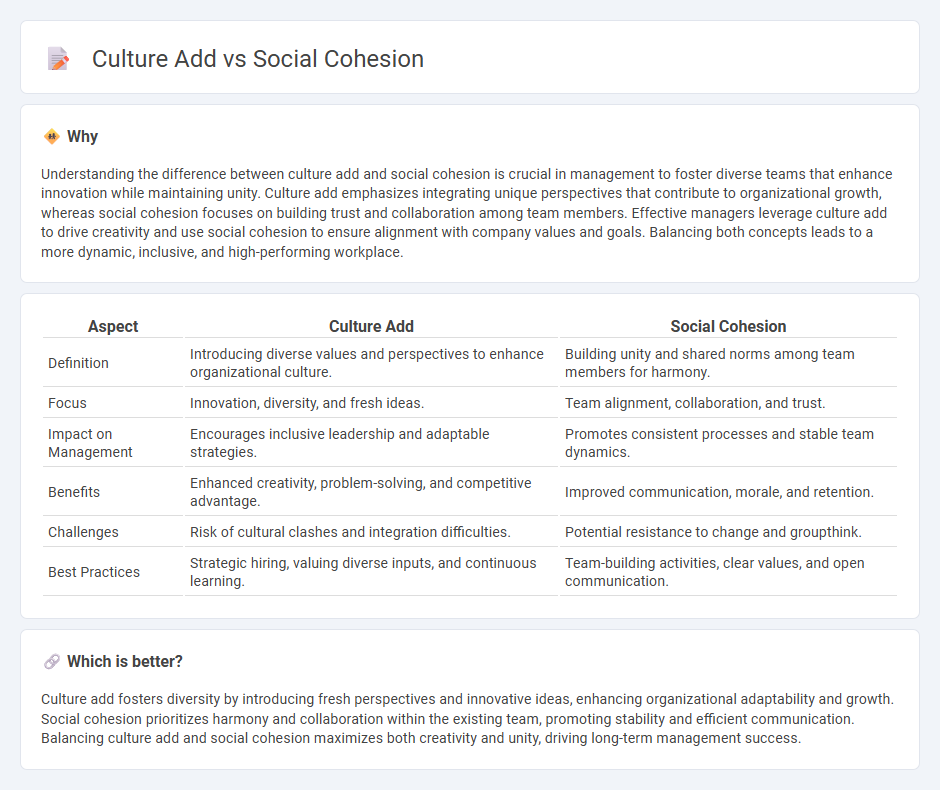Click cell 'Introducing diverse values and perspectives'

[371, 363]
